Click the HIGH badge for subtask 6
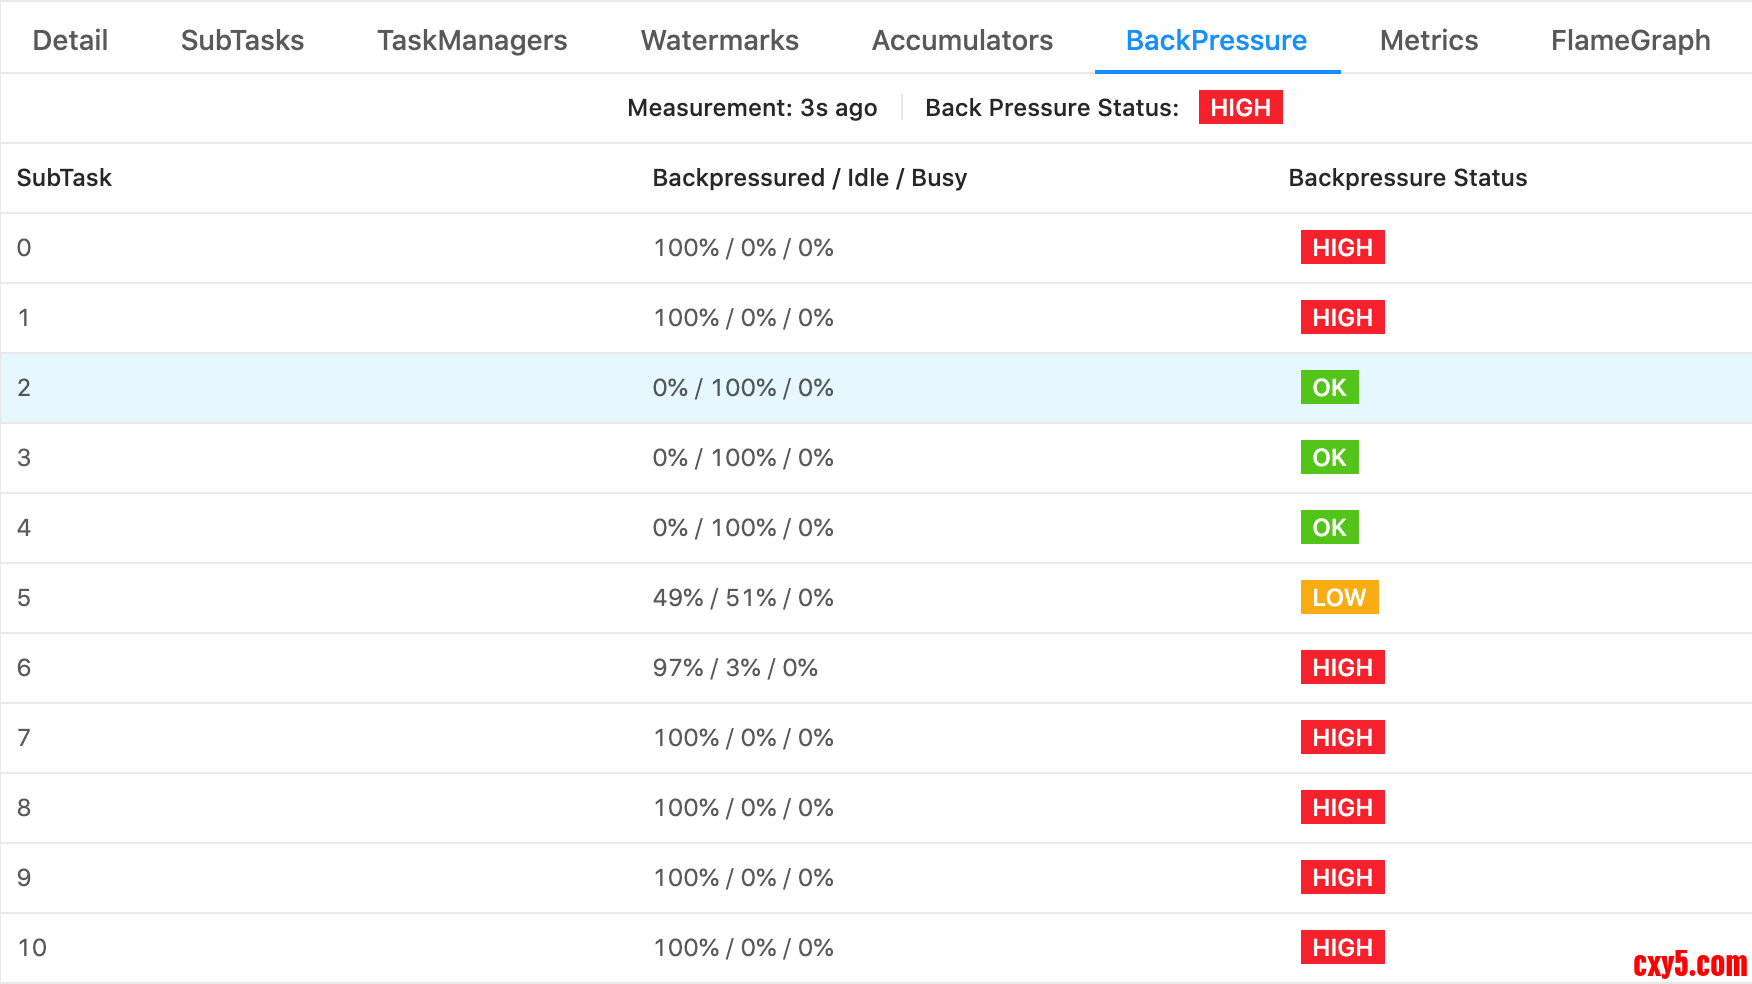Viewport: 1752px width, 984px height. (x=1342, y=668)
